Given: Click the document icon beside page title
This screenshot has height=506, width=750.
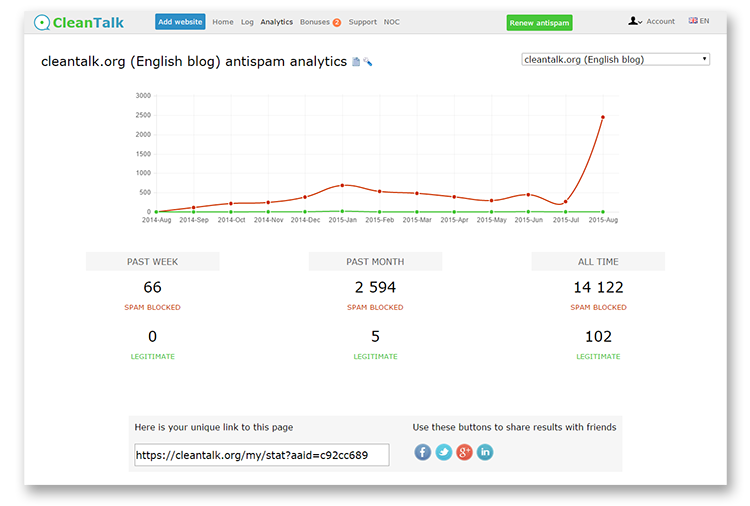Looking at the screenshot, I should 356,62.
